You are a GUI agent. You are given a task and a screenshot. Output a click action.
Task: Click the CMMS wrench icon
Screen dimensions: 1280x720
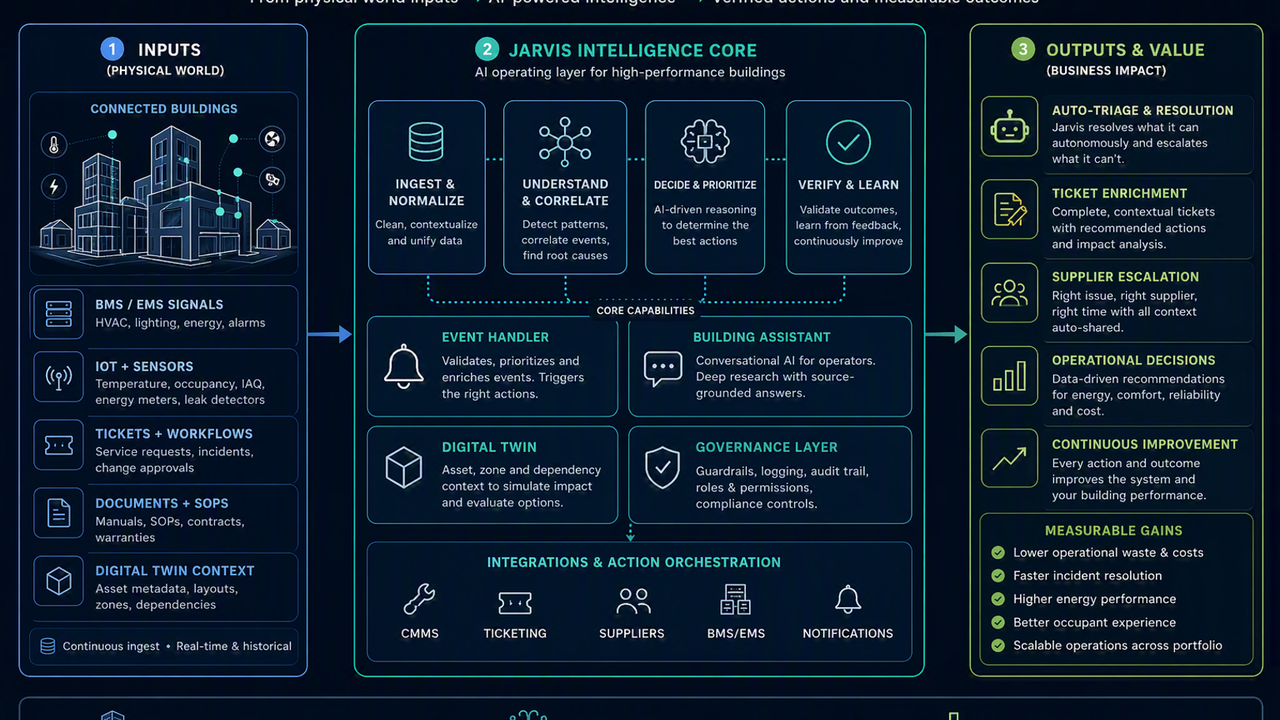tap(419, 600)
